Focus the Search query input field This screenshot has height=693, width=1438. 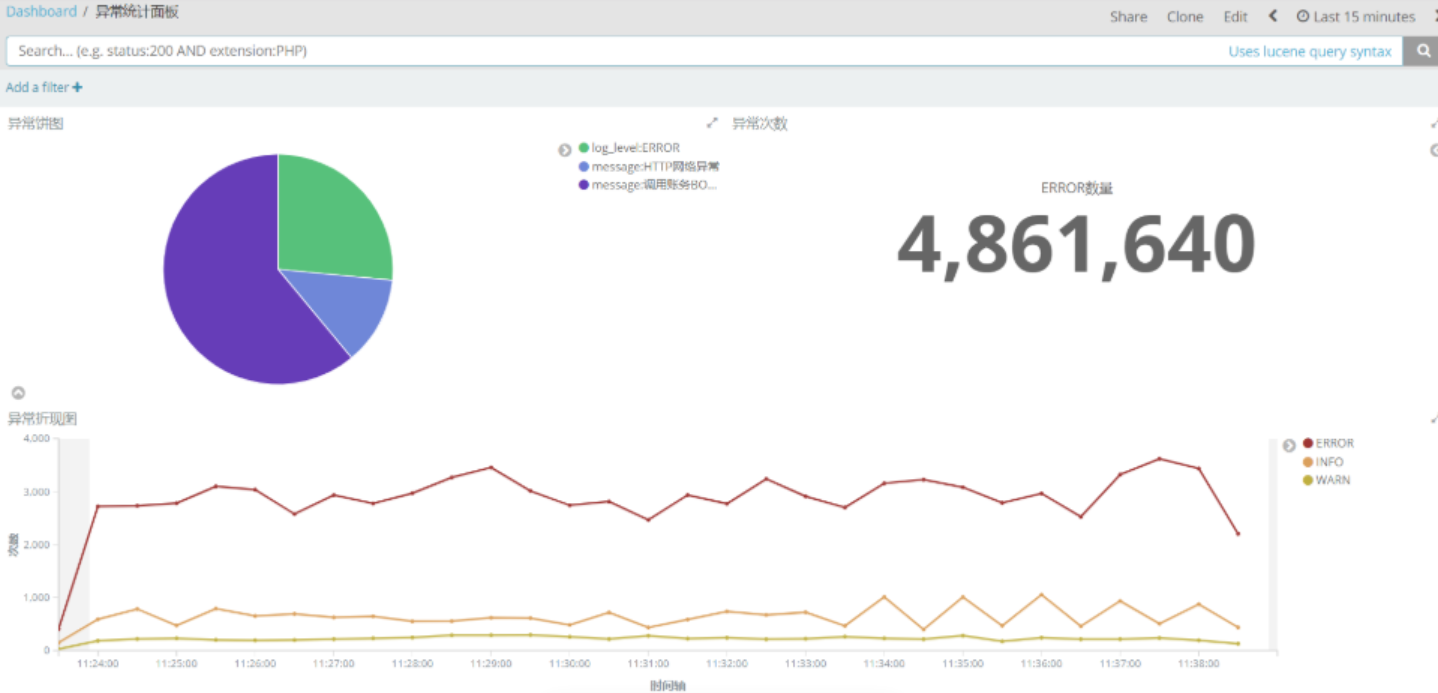tap(600, 51)
